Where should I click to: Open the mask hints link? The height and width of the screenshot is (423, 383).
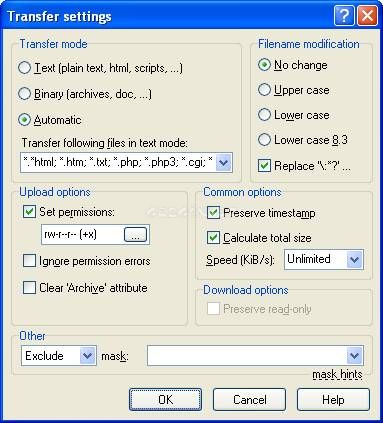pos(337,375)
